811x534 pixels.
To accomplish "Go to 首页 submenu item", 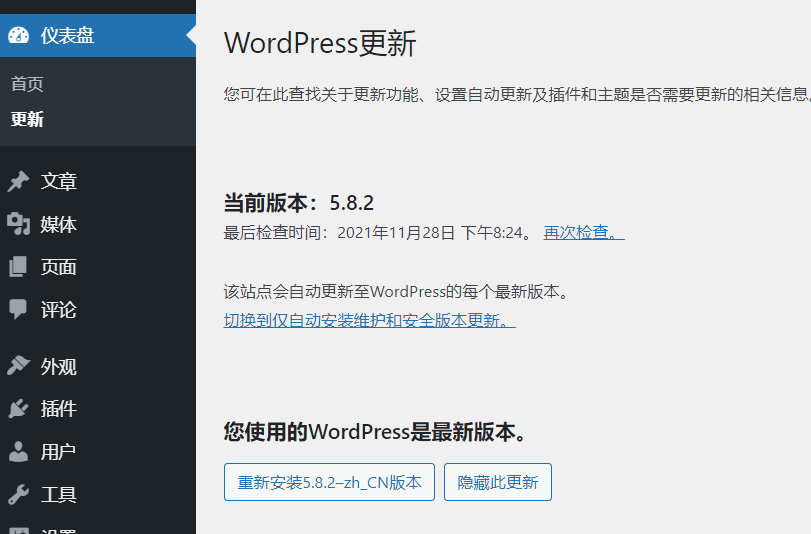I will [27, 84].
